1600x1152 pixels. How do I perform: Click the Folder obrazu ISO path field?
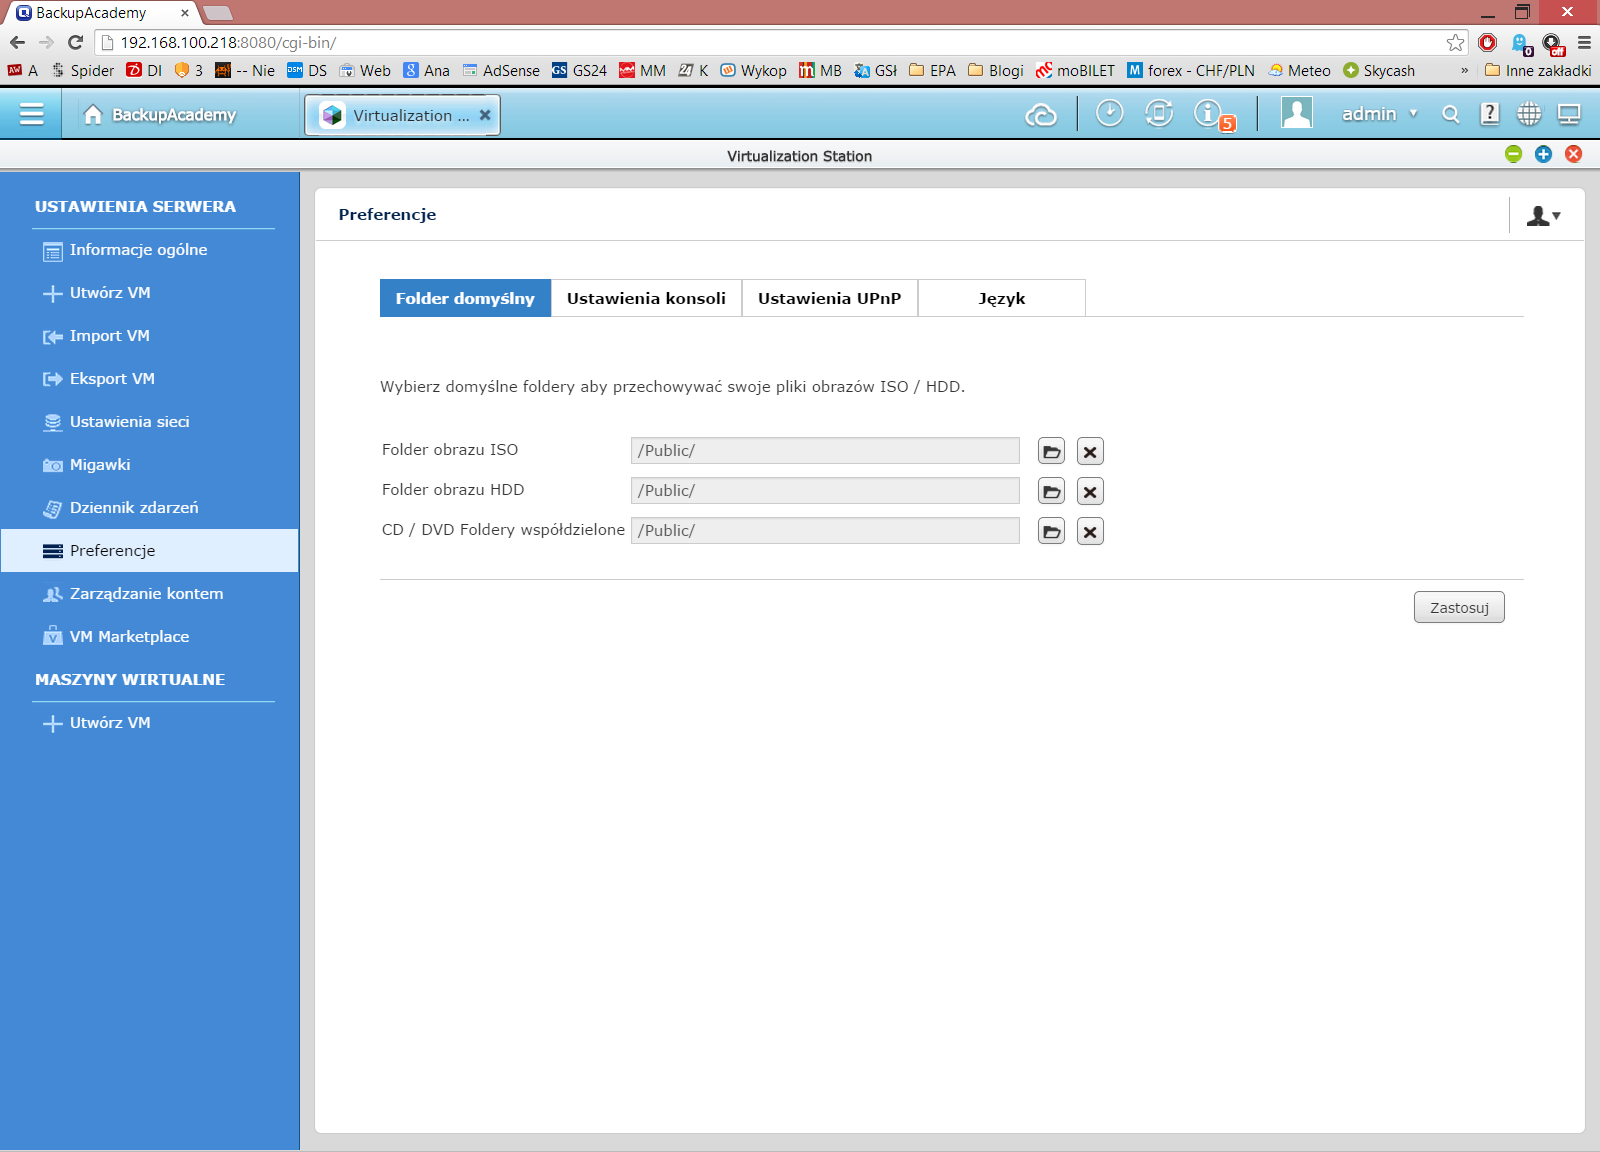pyautogui.click(x=825, y=451)
